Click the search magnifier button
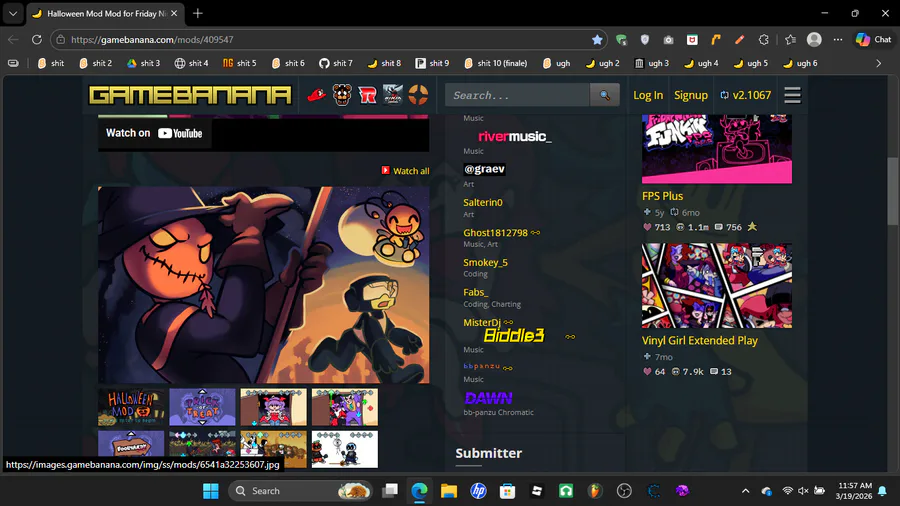Image resolution: width=900 pixels, height=506 pixels. [x=605, y=95]
